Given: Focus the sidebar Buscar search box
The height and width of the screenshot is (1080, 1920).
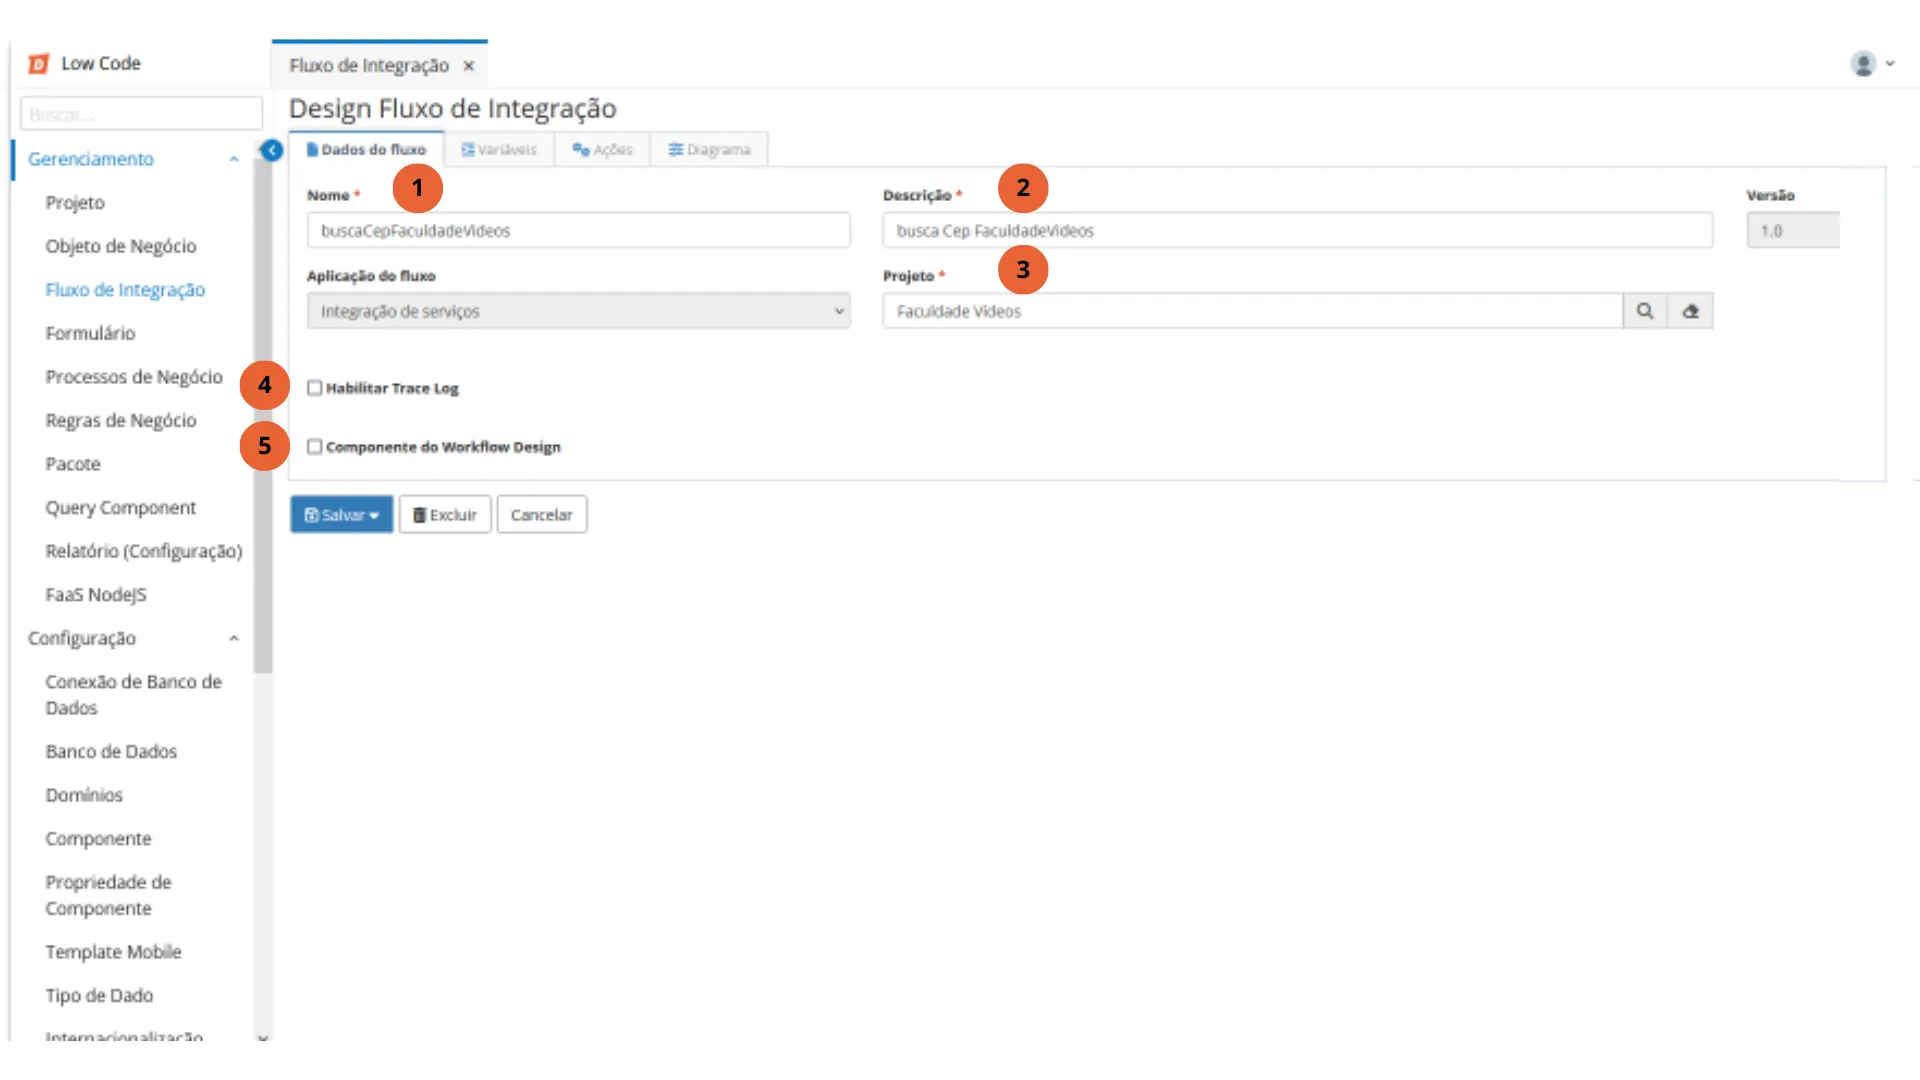Looking at the screenshot, I should 141,114.
